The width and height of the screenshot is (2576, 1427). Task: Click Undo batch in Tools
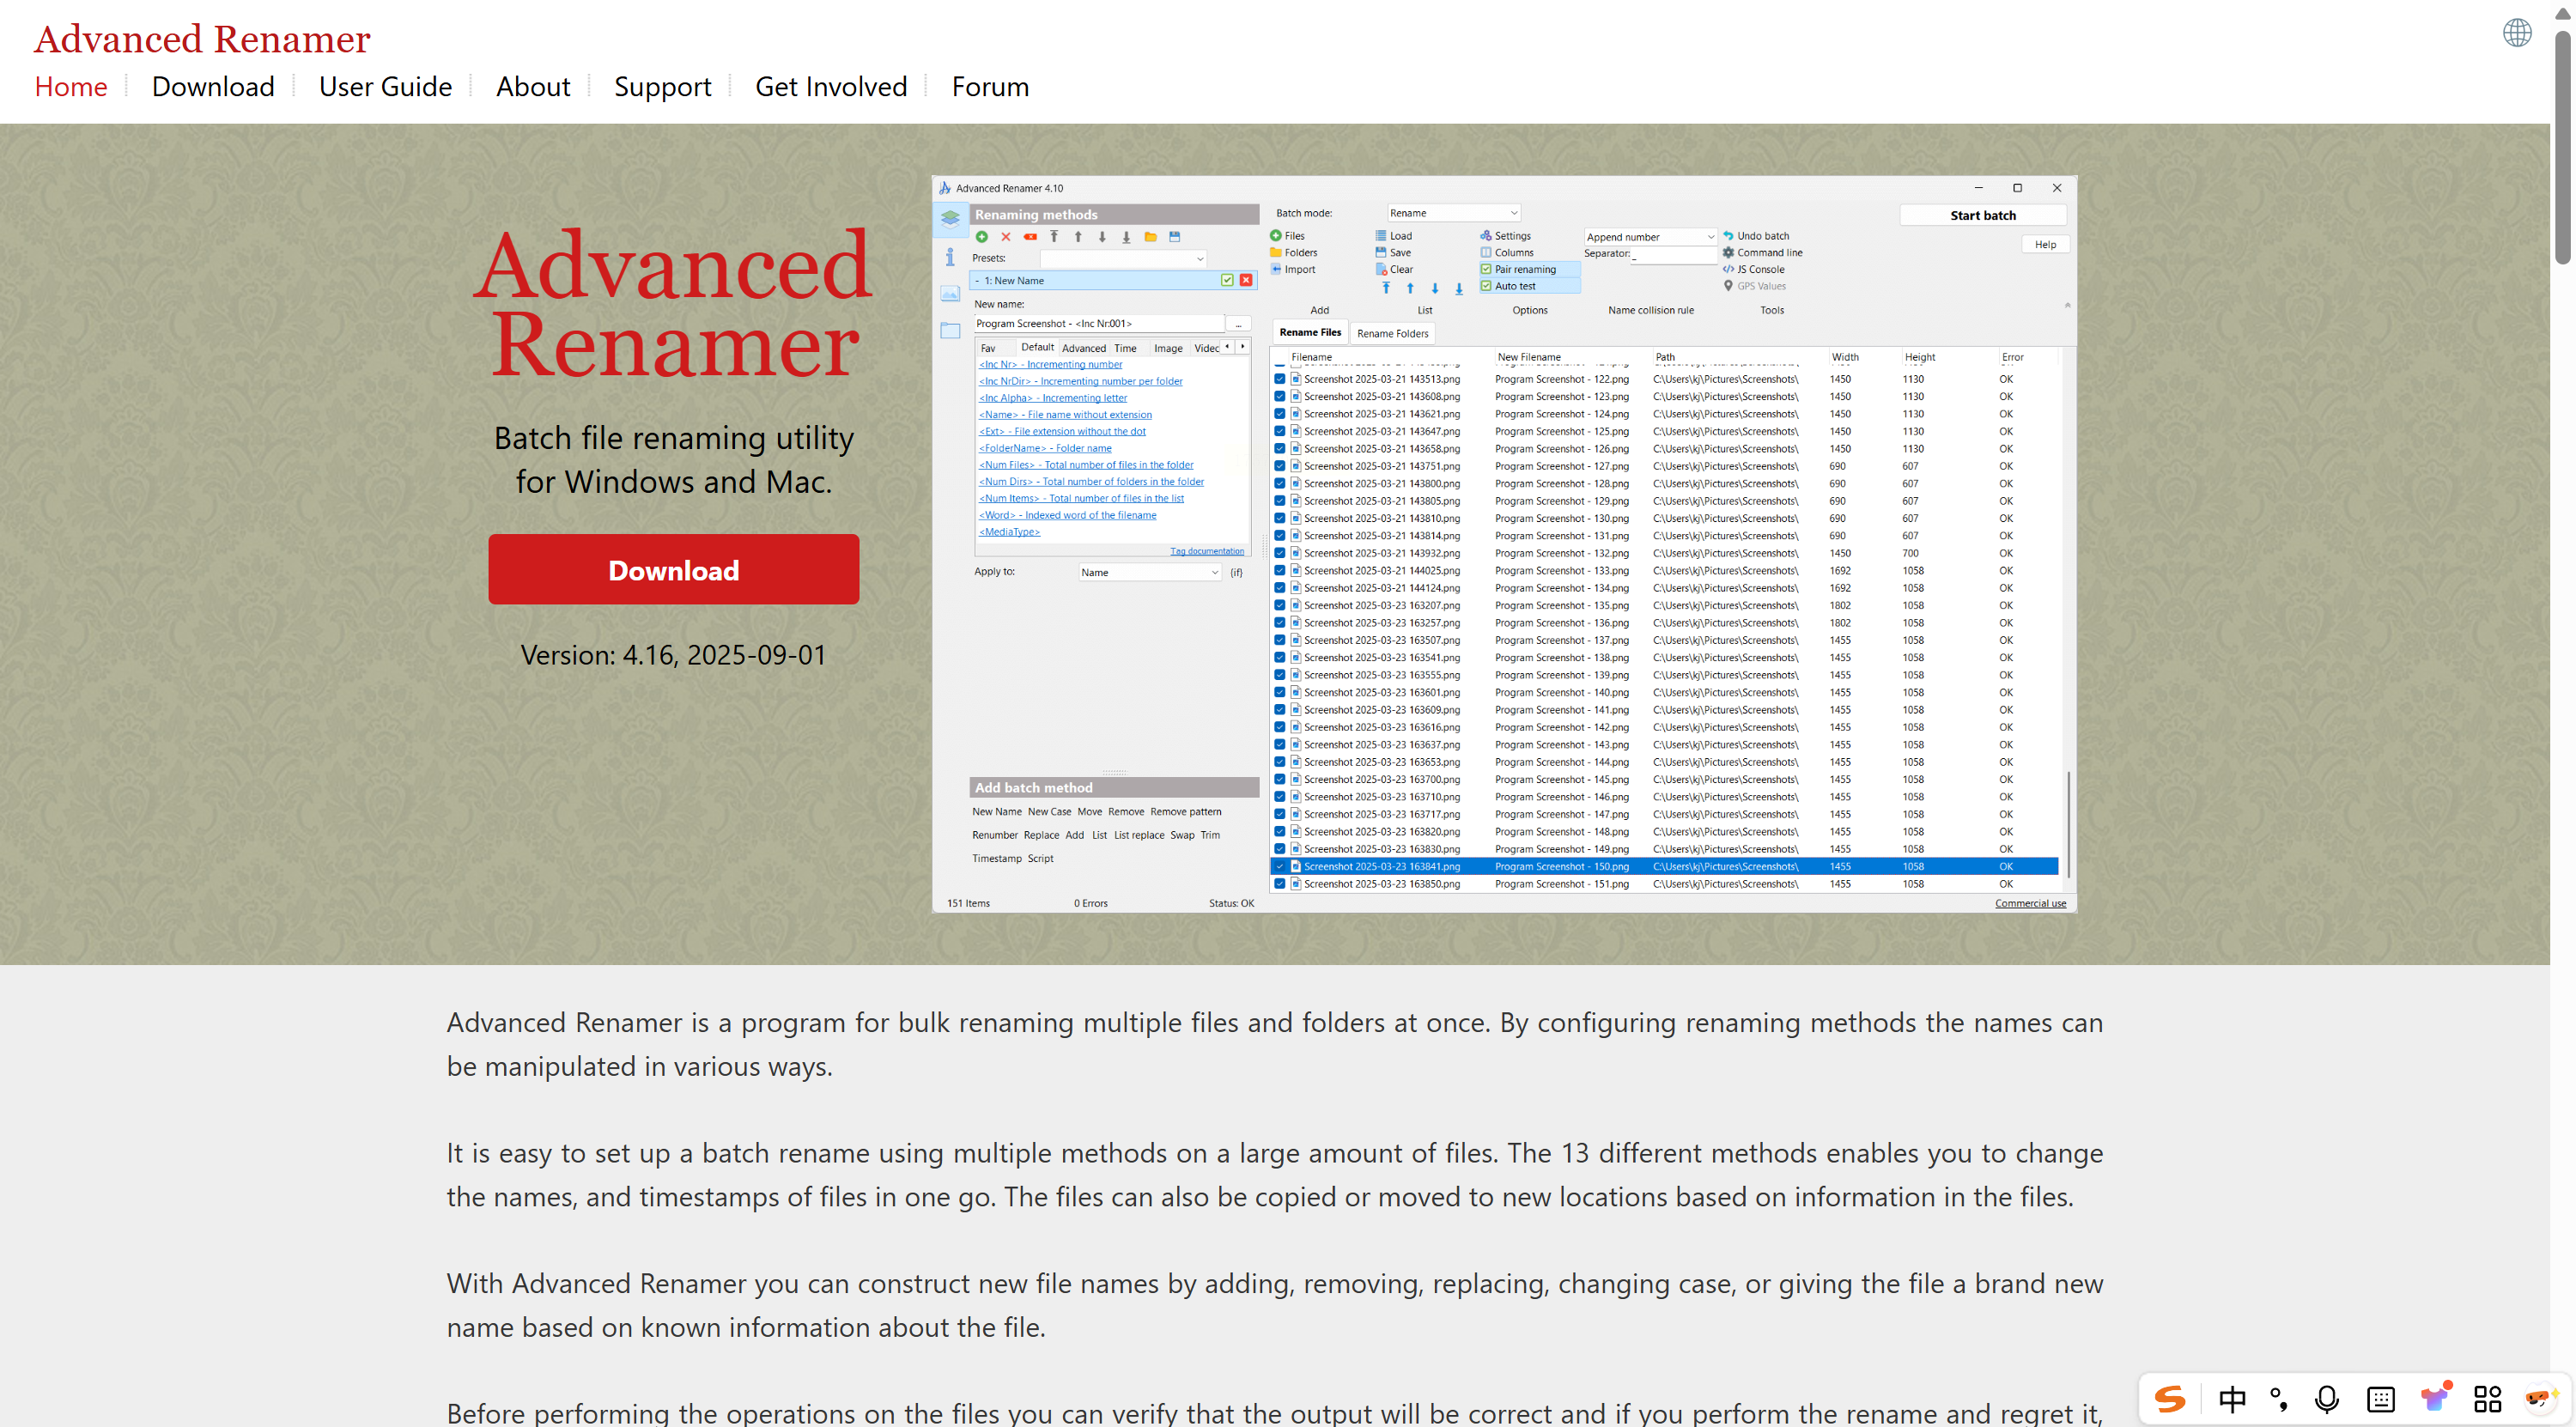1756,236
